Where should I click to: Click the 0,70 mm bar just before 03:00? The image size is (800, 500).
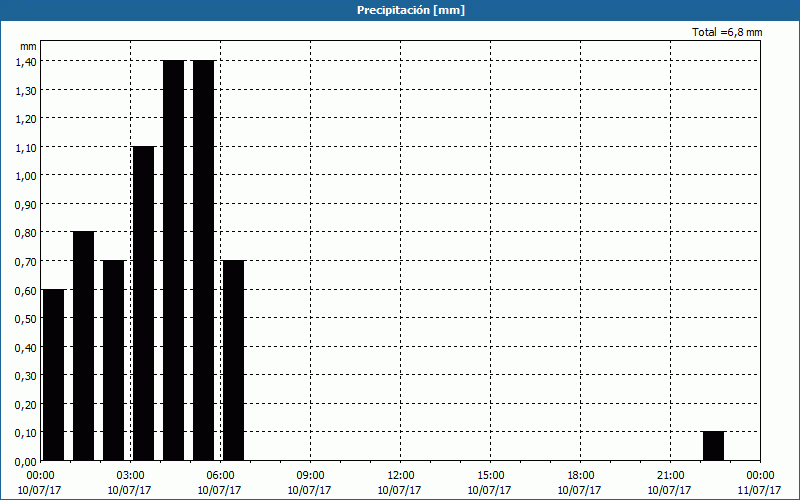[x=113, y=360]
